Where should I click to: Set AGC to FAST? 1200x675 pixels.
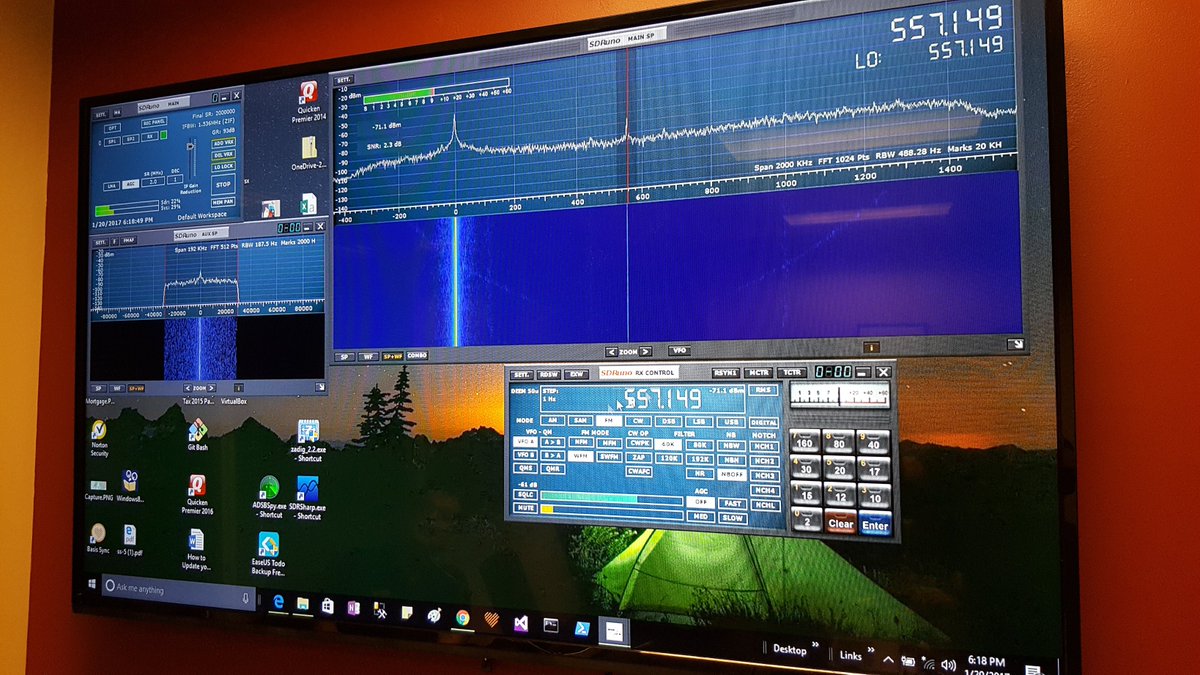(x=732, y=504)
